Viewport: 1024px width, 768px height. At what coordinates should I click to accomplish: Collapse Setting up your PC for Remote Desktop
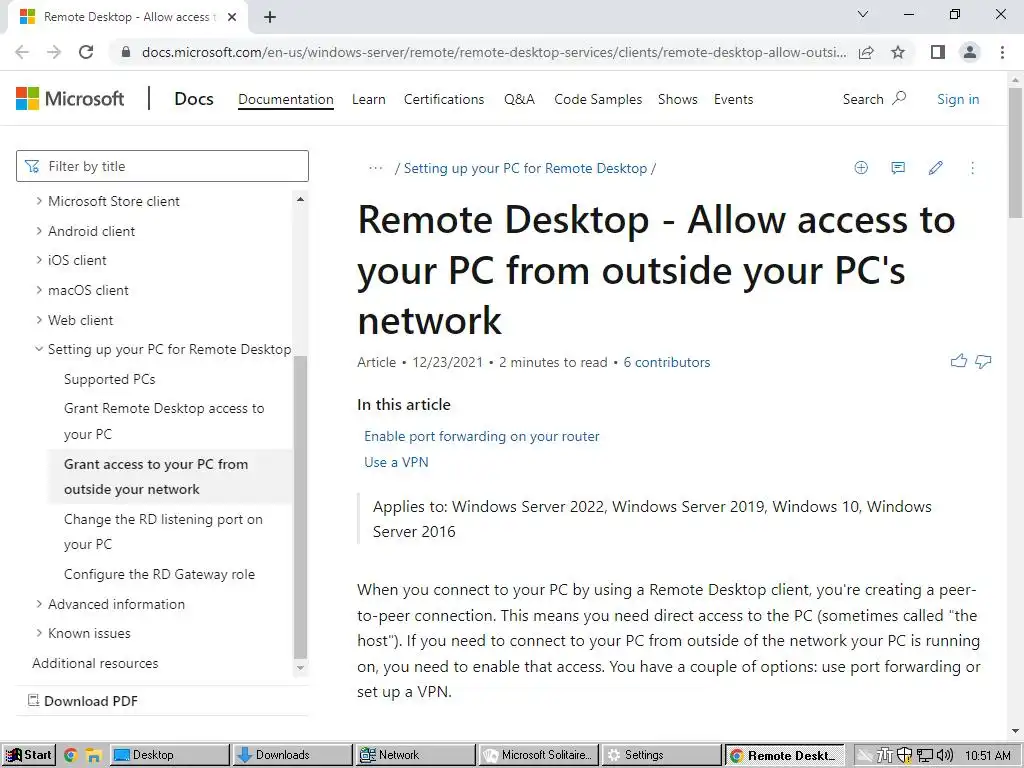pos(39,349)
